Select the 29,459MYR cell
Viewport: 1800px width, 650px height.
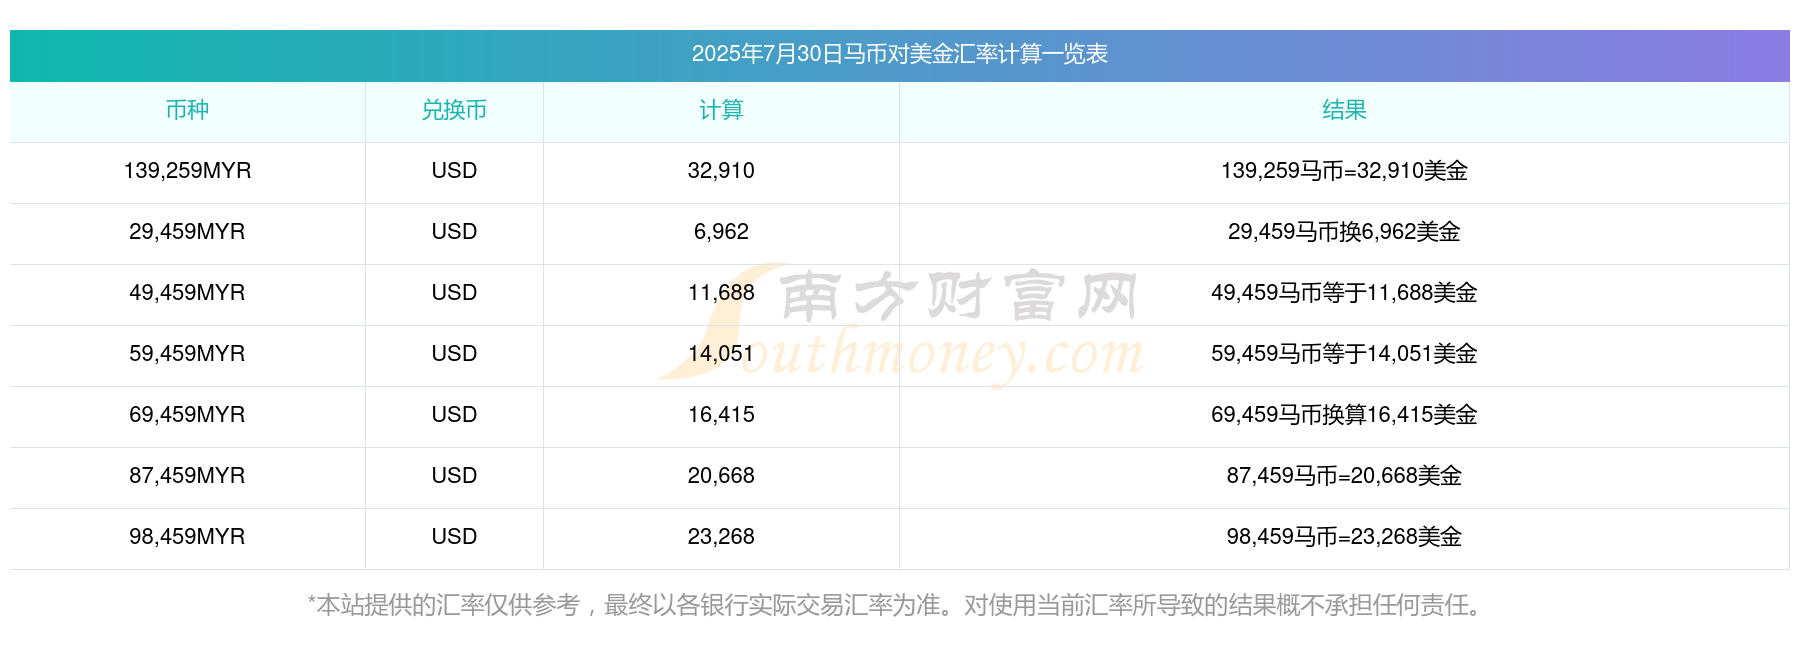[187, 232]
